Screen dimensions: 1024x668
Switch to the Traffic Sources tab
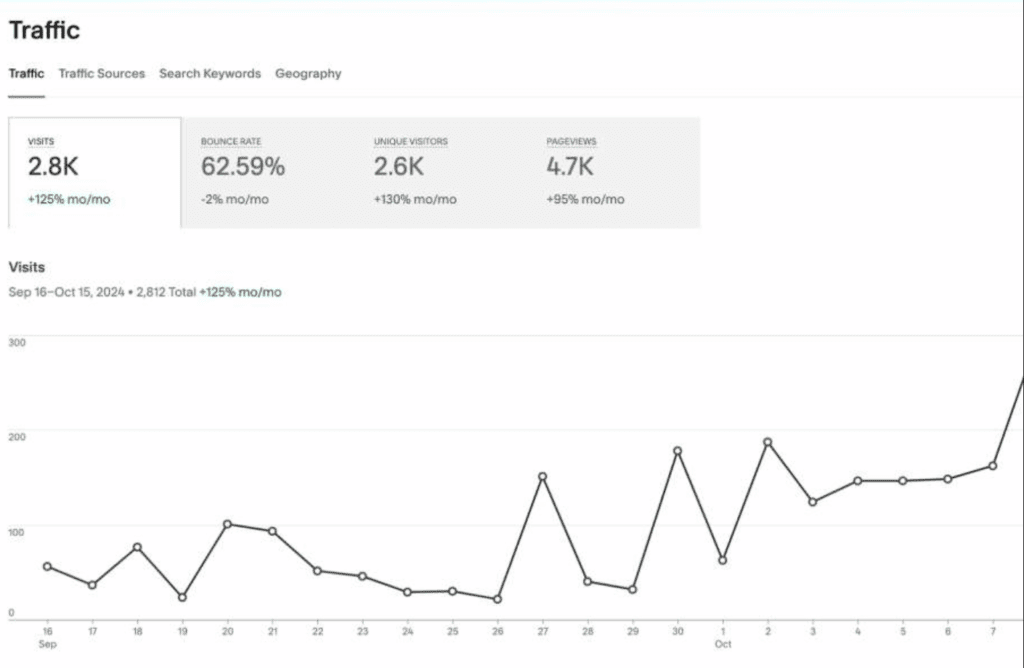point(101,73)
